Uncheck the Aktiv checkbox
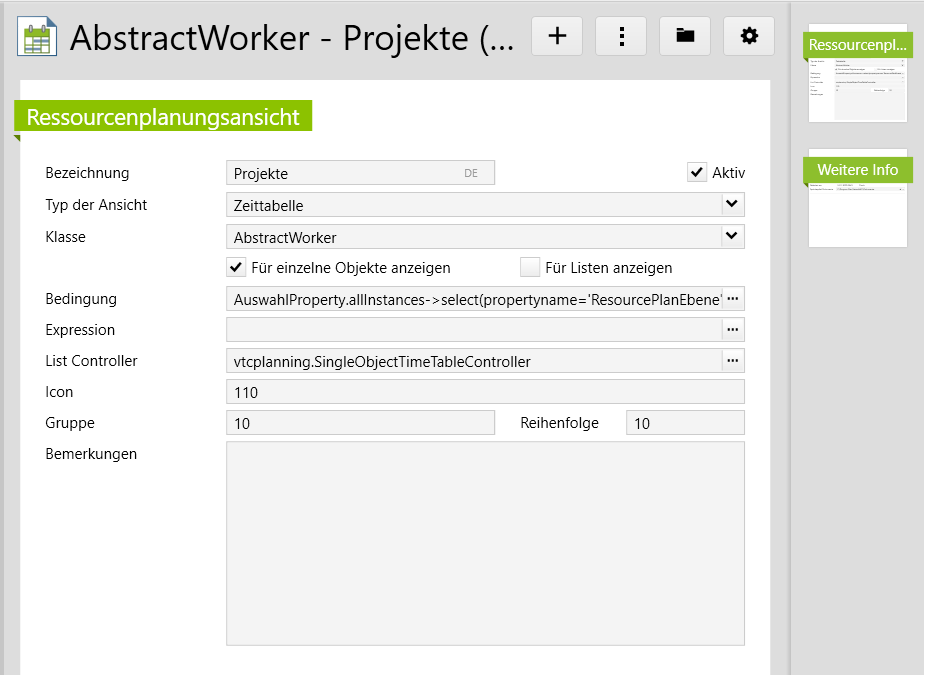925x675 pixels. [x=697, y=172]
